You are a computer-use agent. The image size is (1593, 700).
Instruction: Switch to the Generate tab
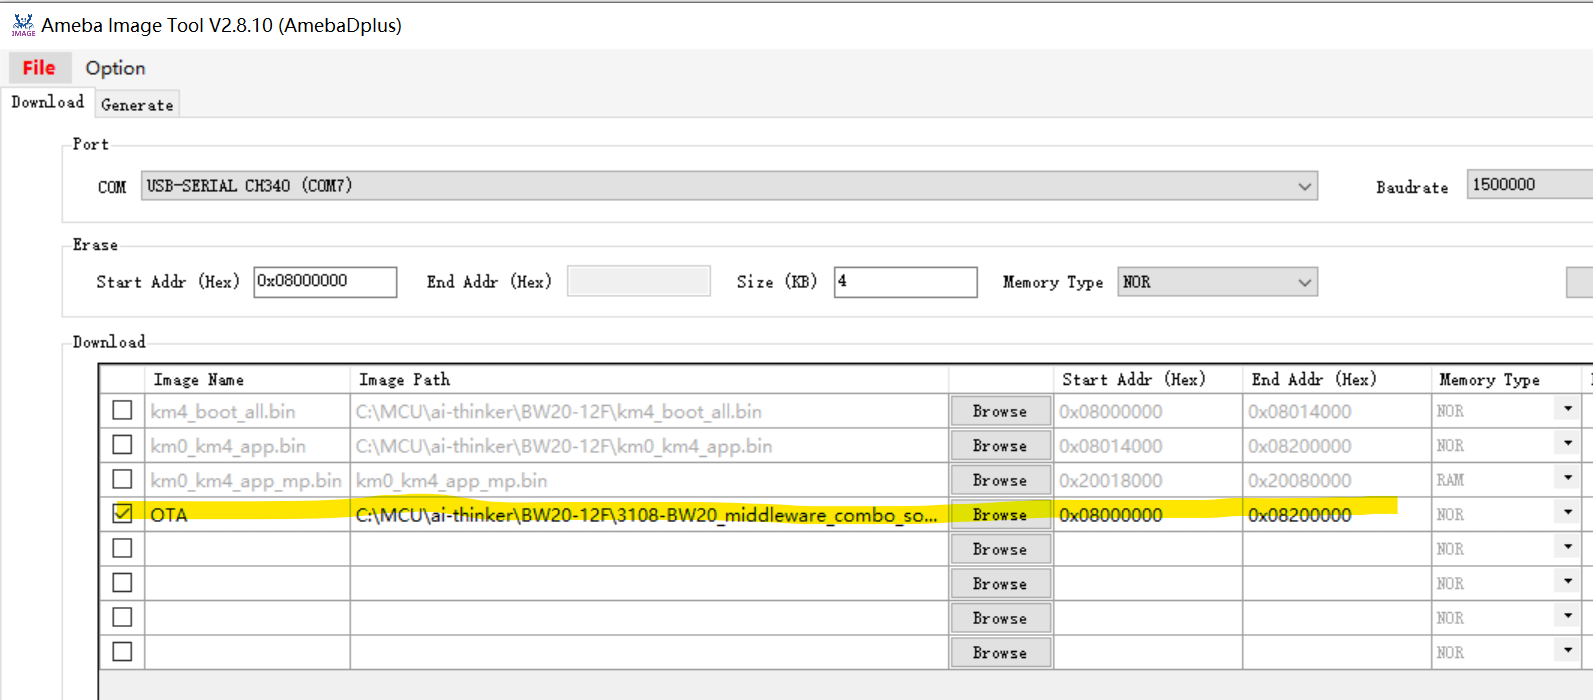point(137,105)
